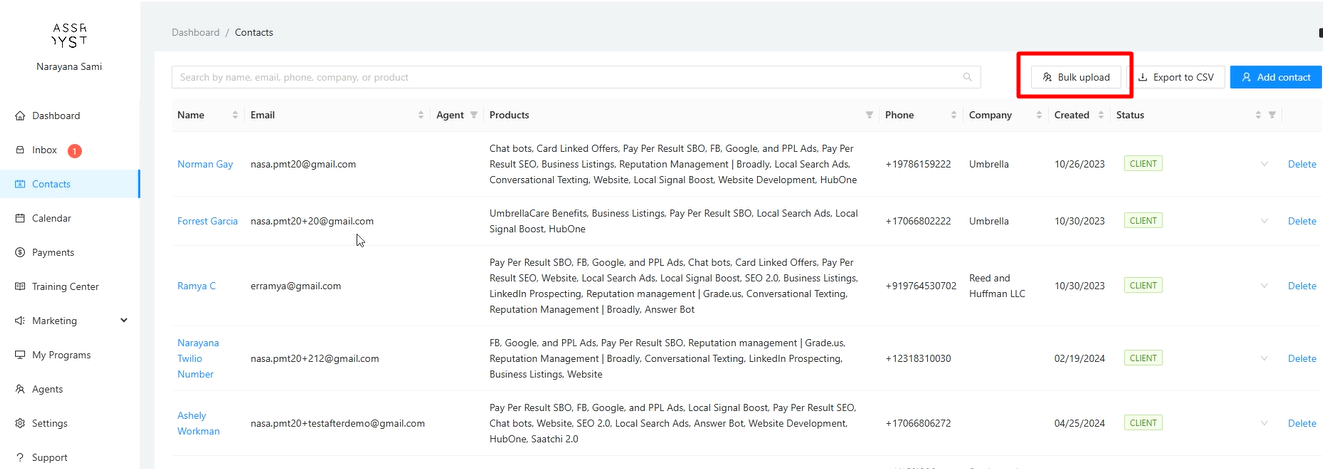Sort contacts by Name column
1323x469 pixels.
click(x=235, y=115)
